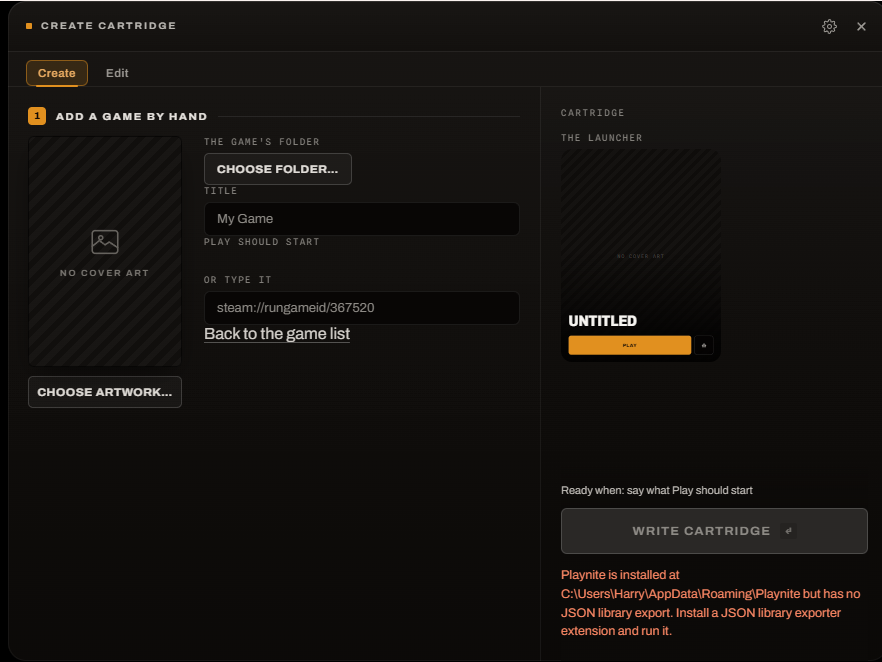Click the Choose Artwork button

pos(105,392)
